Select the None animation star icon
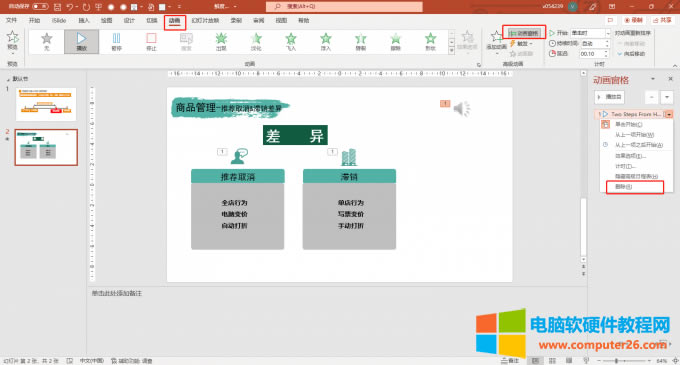680x365 pixels. pyautogui.click(x=46, y=42)
